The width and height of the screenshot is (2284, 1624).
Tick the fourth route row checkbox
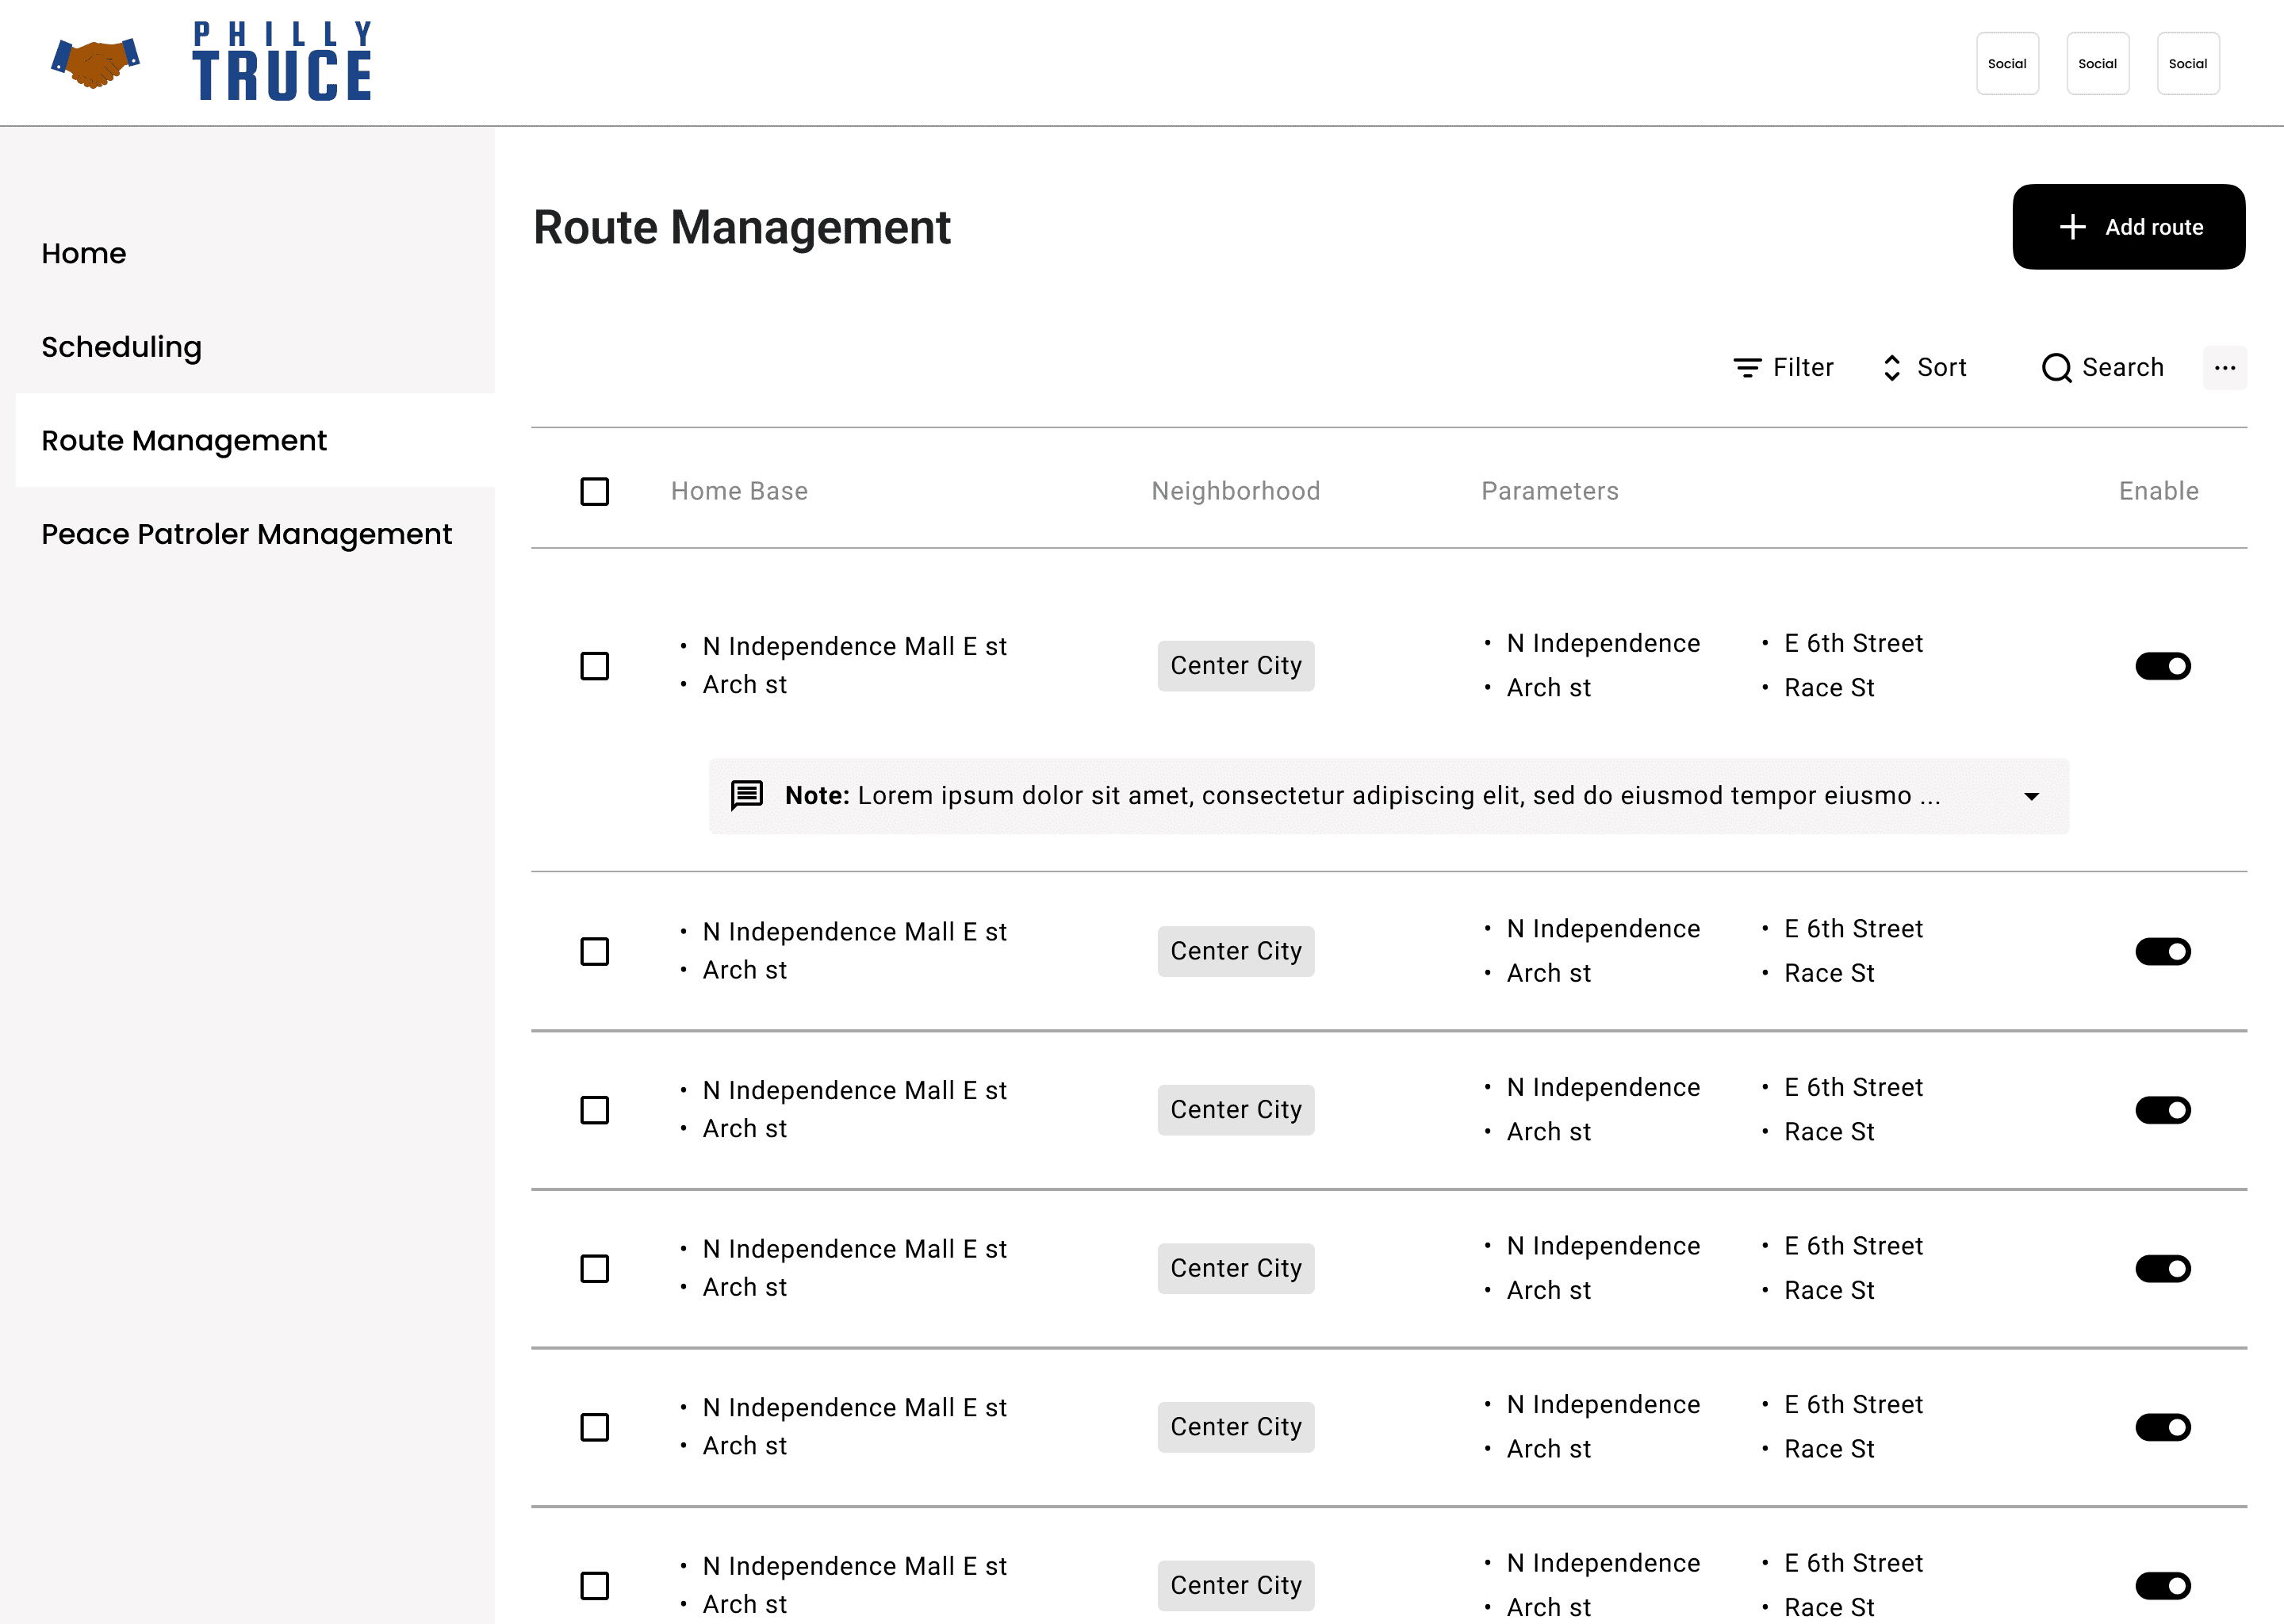tap(594, 1269)
